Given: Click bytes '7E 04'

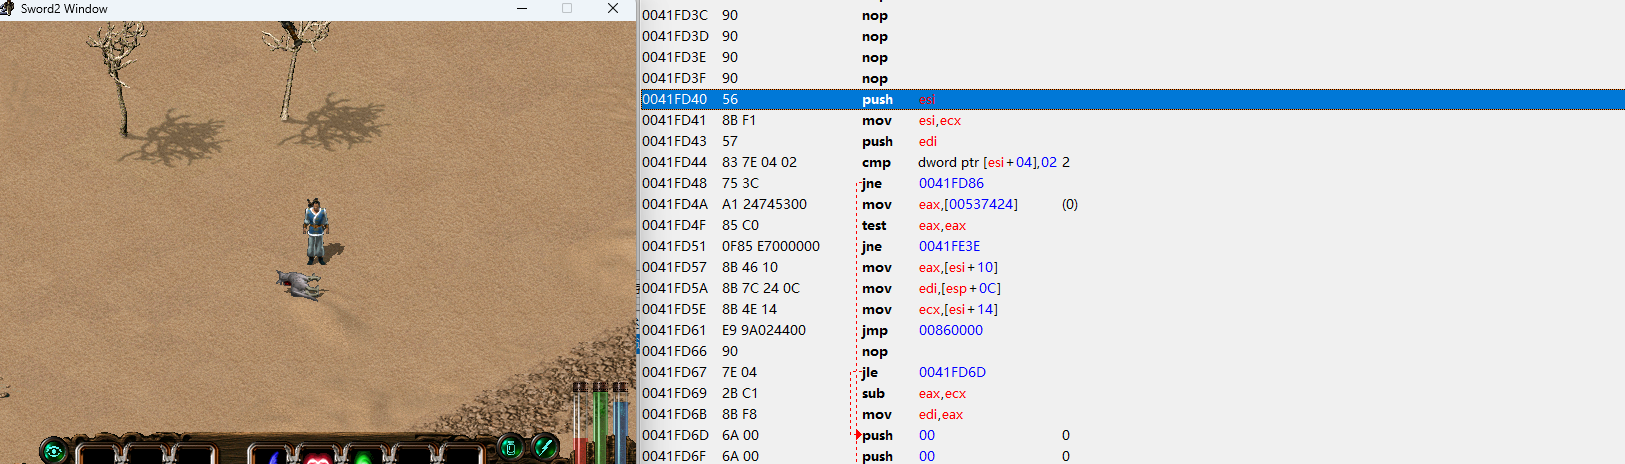Looking at the screenshot, I should point(739,372).
